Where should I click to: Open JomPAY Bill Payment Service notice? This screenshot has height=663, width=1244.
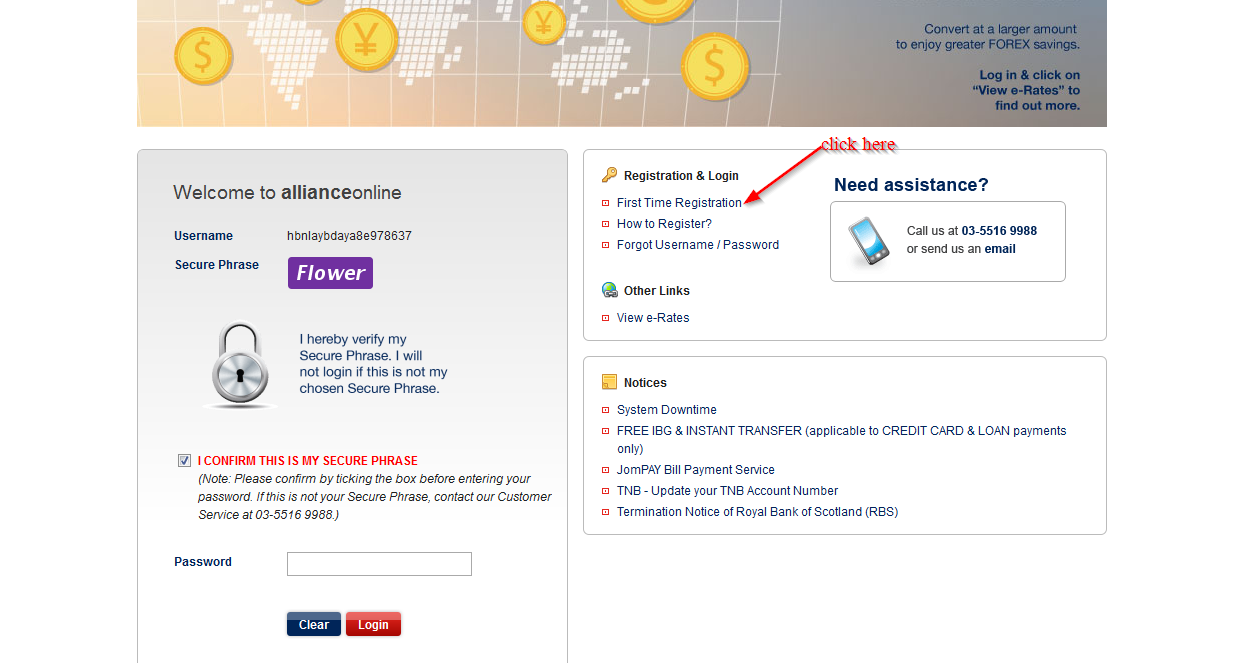coord(696,470)
